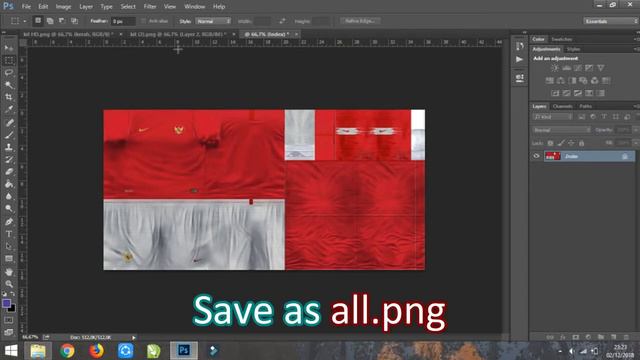
Task: Swap Width and Height values
Action: click(x=282, y=21)
